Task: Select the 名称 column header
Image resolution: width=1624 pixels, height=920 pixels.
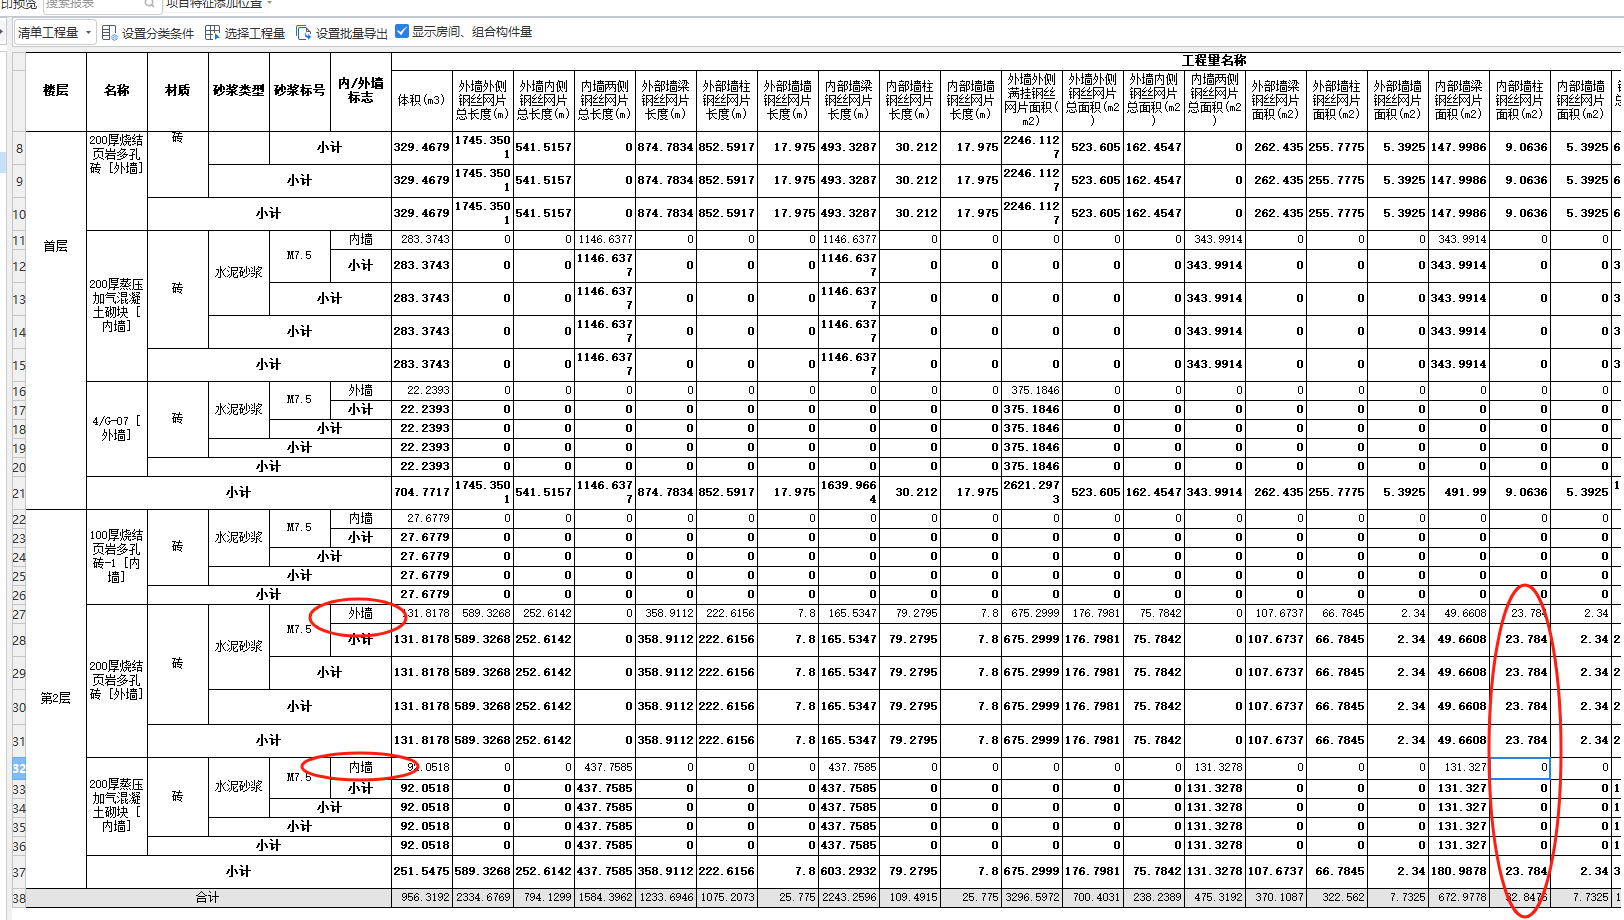Action: click(x=117, y=91)
